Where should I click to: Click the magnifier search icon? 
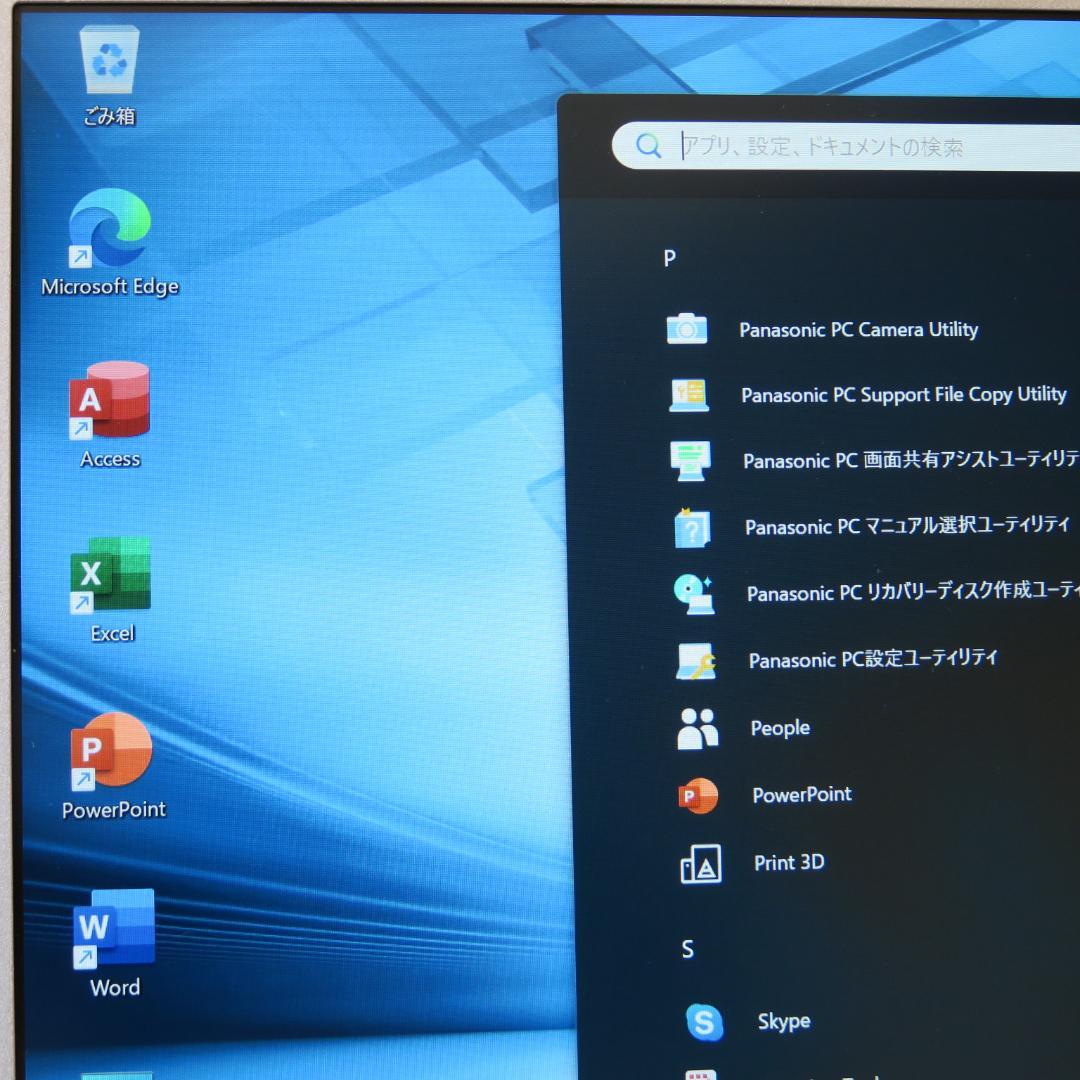(648, 145)
